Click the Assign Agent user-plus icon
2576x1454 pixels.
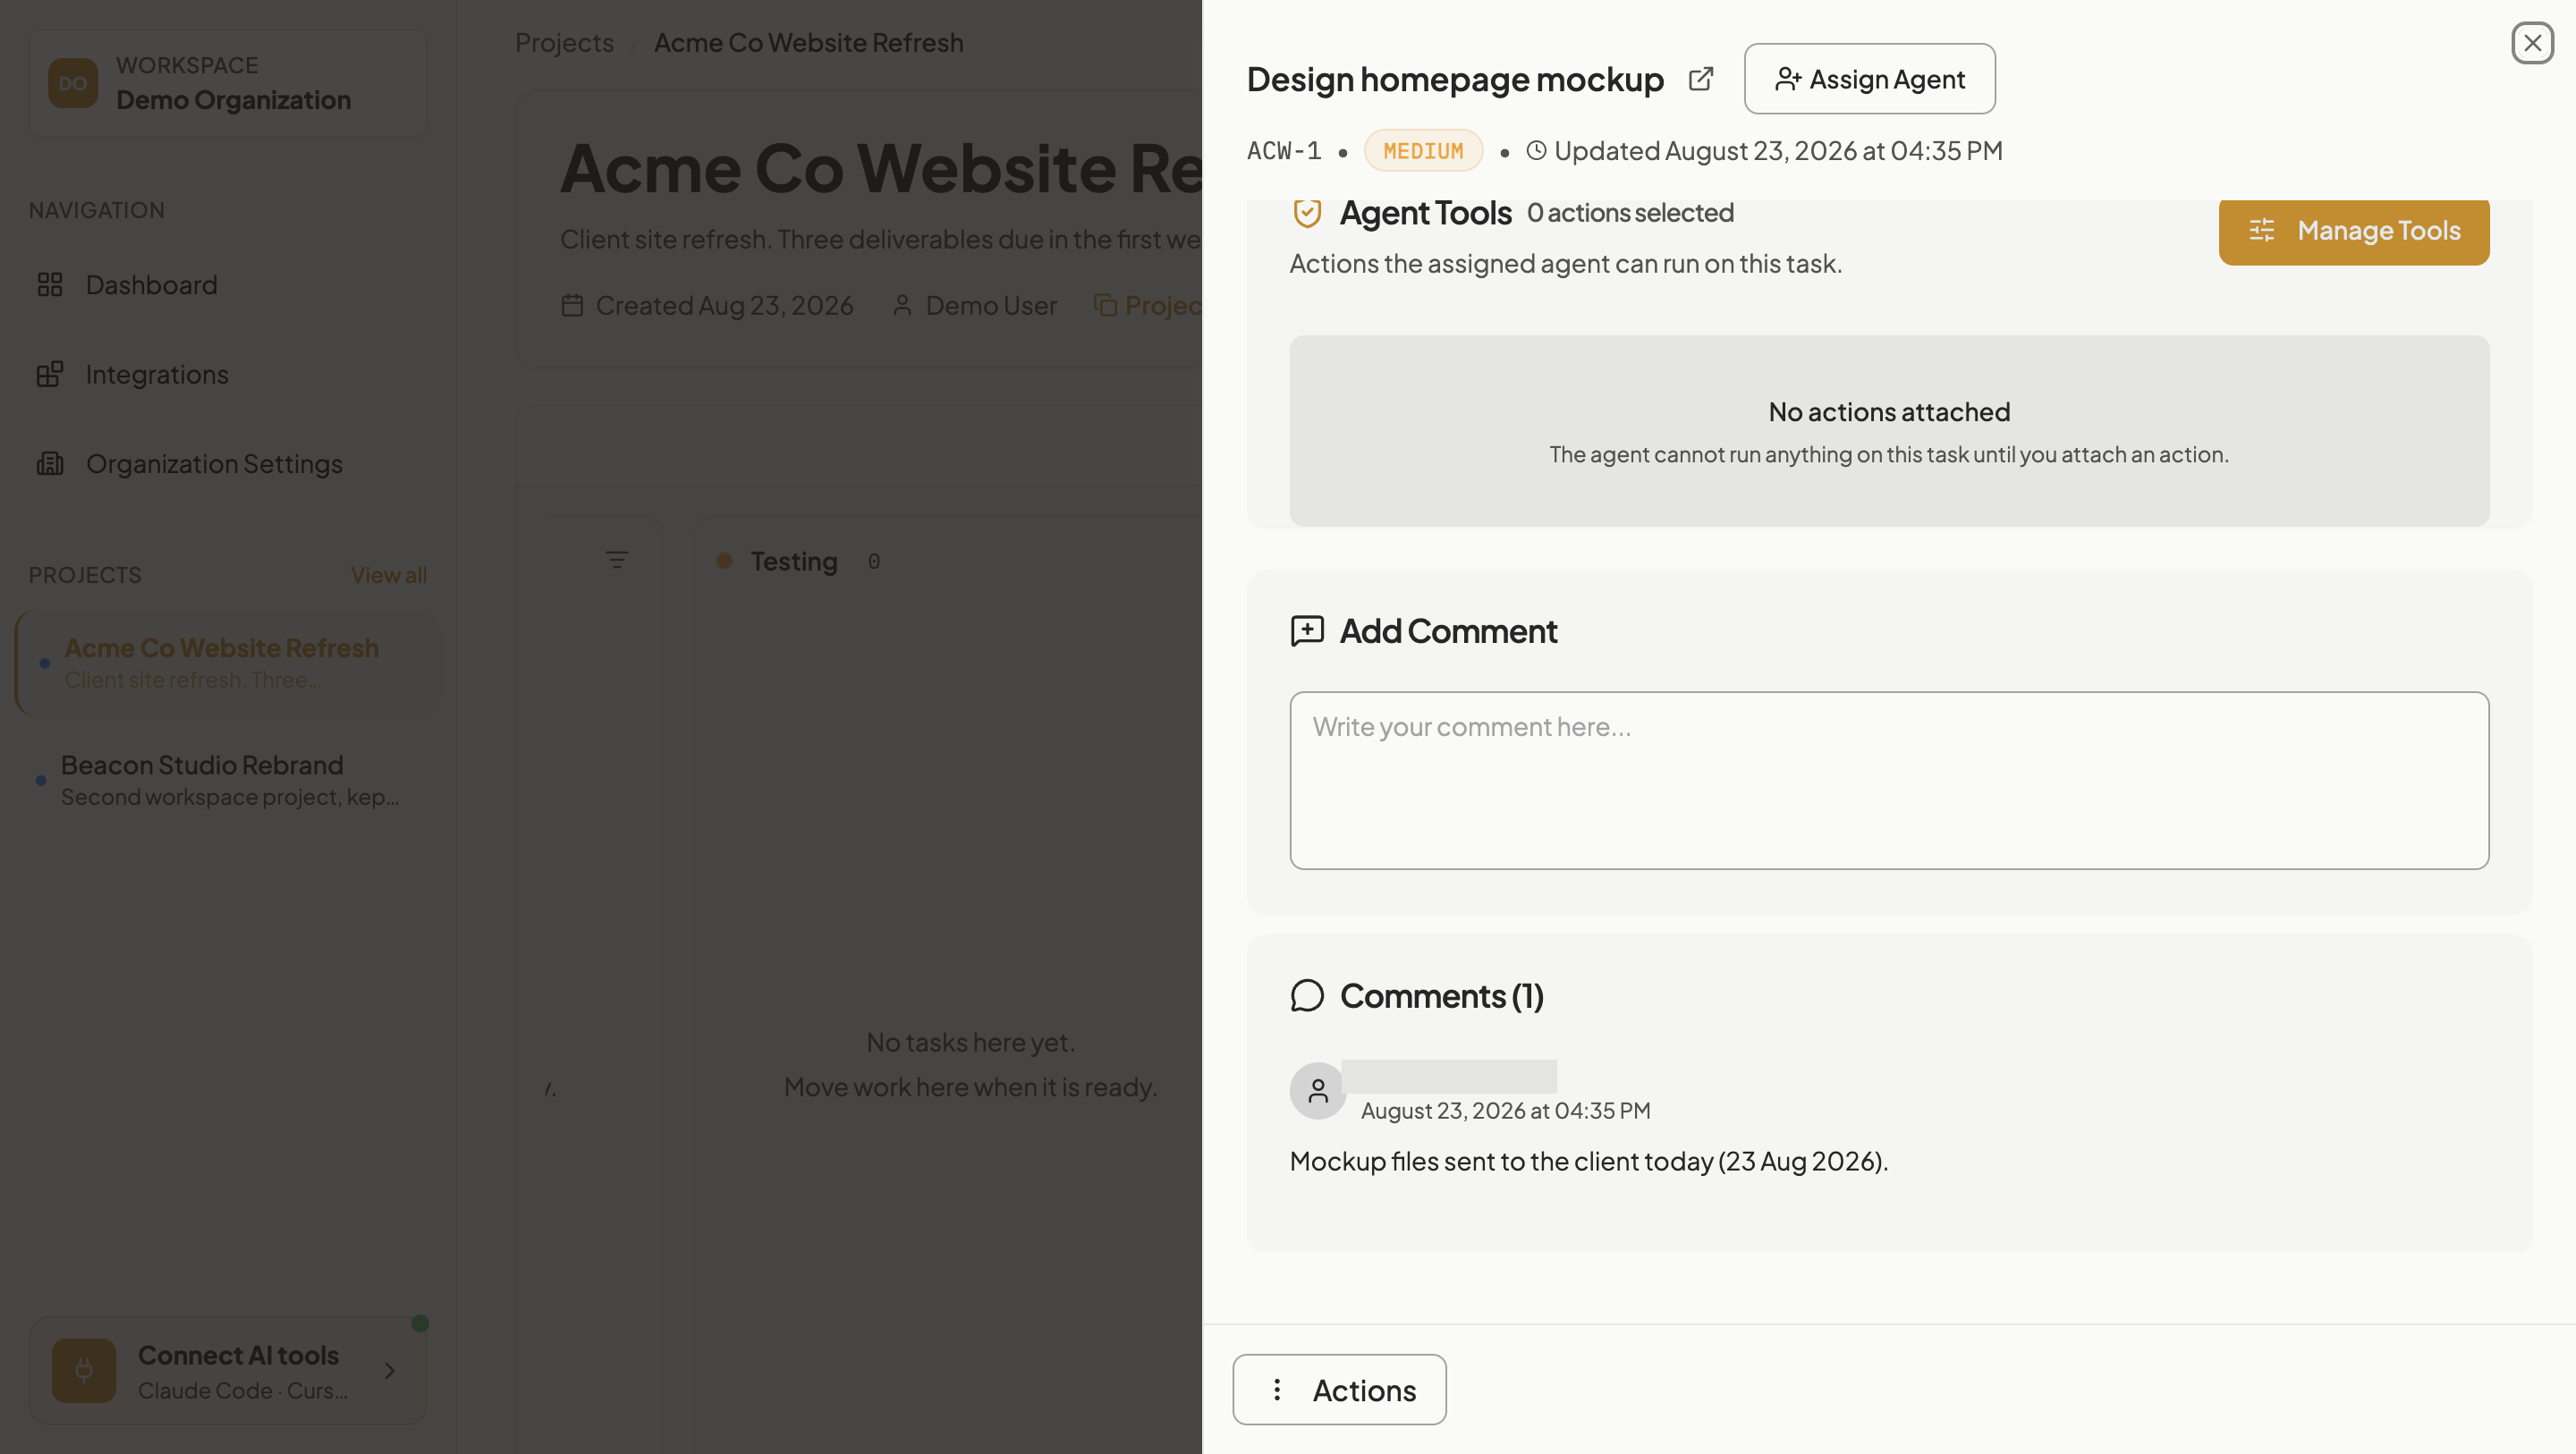[x=1788, y=79]
